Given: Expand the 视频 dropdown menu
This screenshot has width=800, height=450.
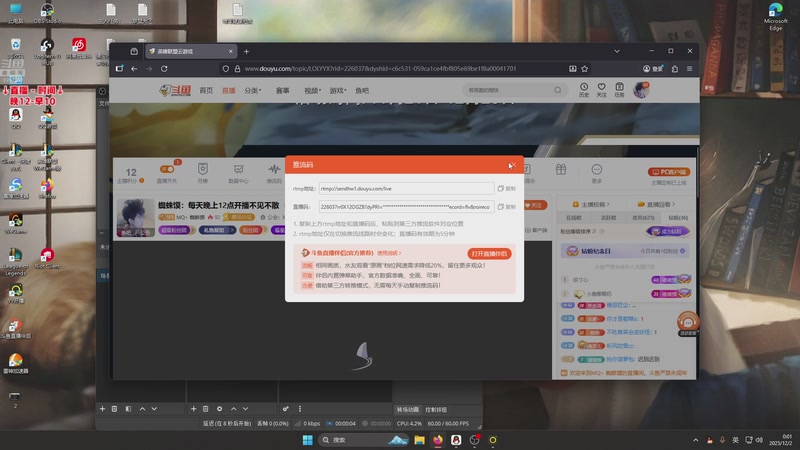Looking at the screenshot, I should (x=312, y=90).
